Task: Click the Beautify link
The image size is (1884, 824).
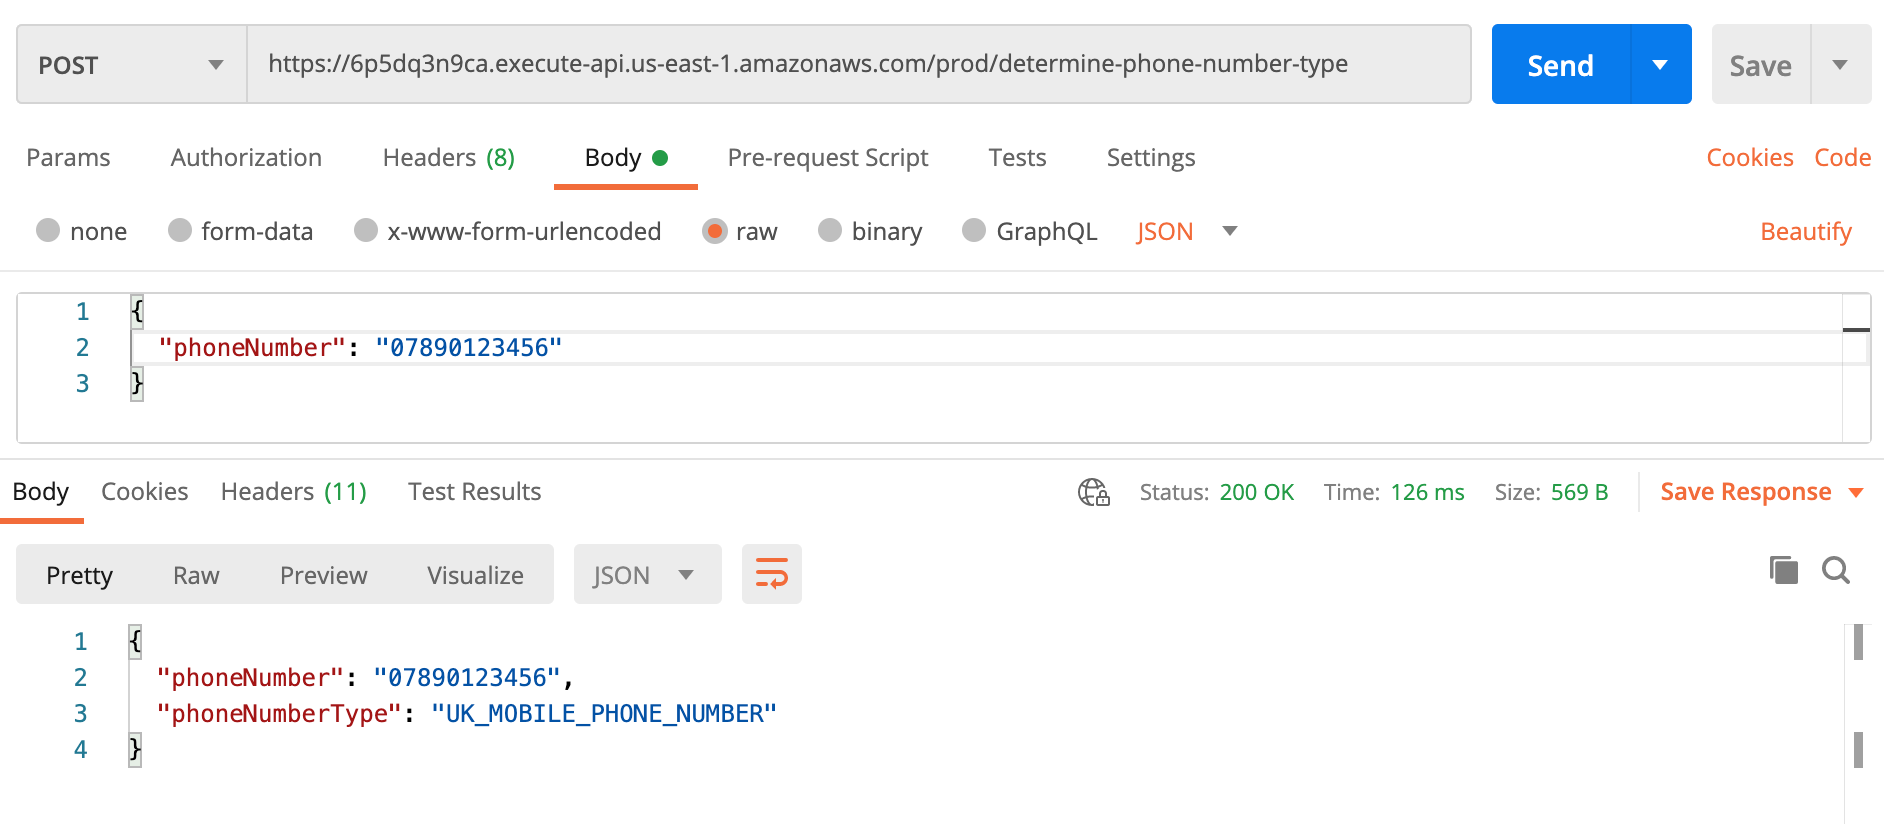Action: [x=1806, y=231]
